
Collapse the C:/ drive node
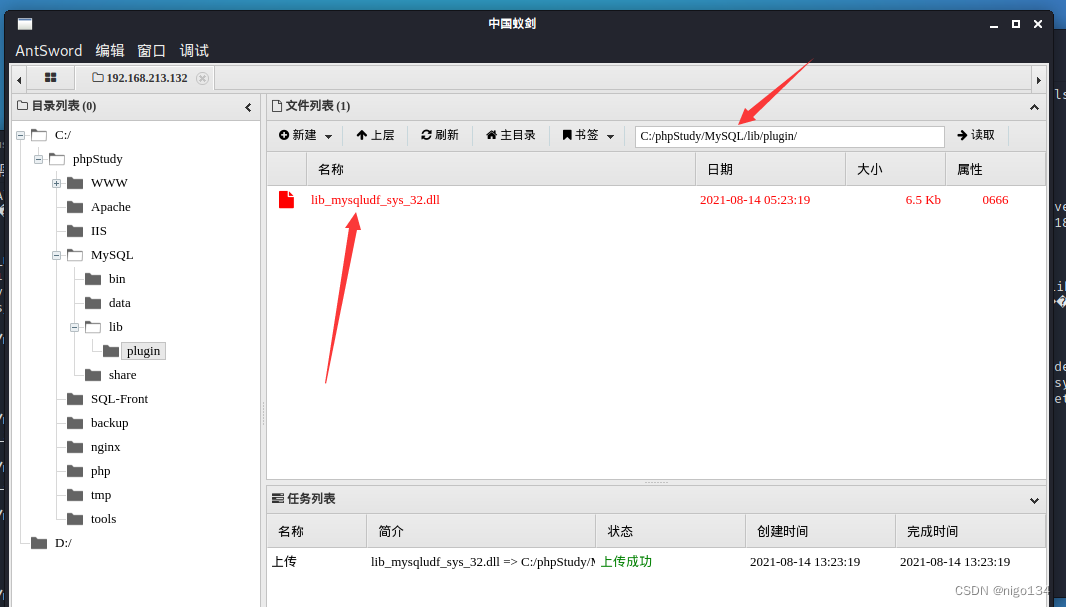(x=20, y=135)
